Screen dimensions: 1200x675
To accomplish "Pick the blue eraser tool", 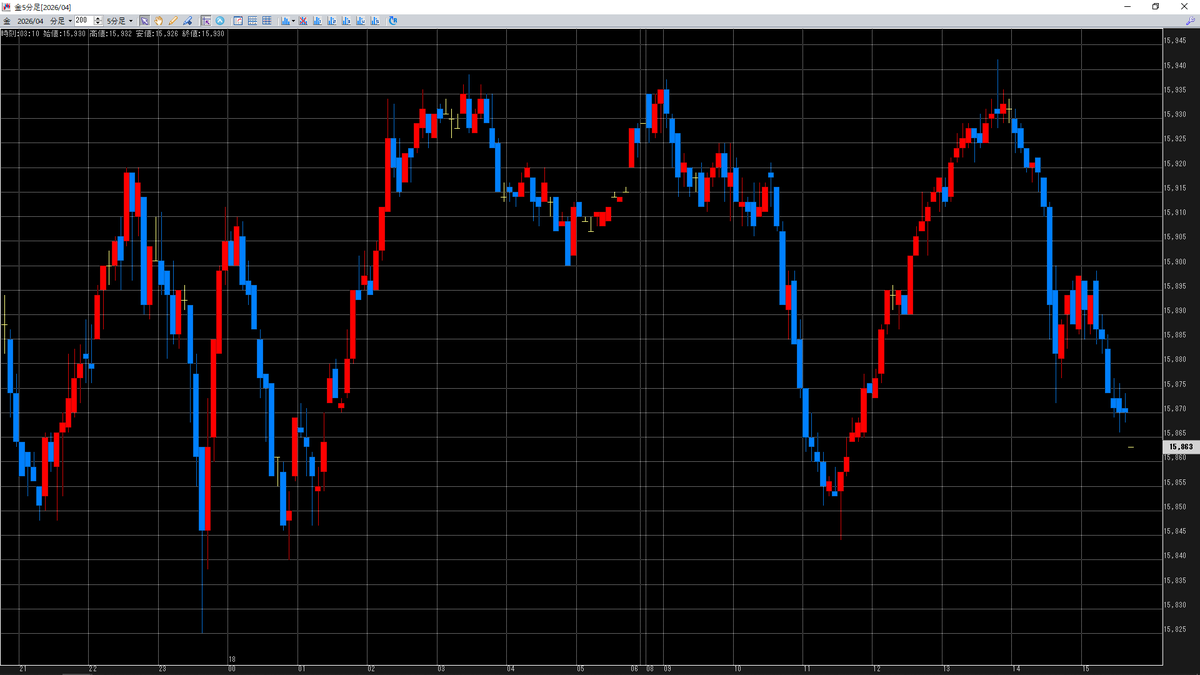I will (187, 20).
